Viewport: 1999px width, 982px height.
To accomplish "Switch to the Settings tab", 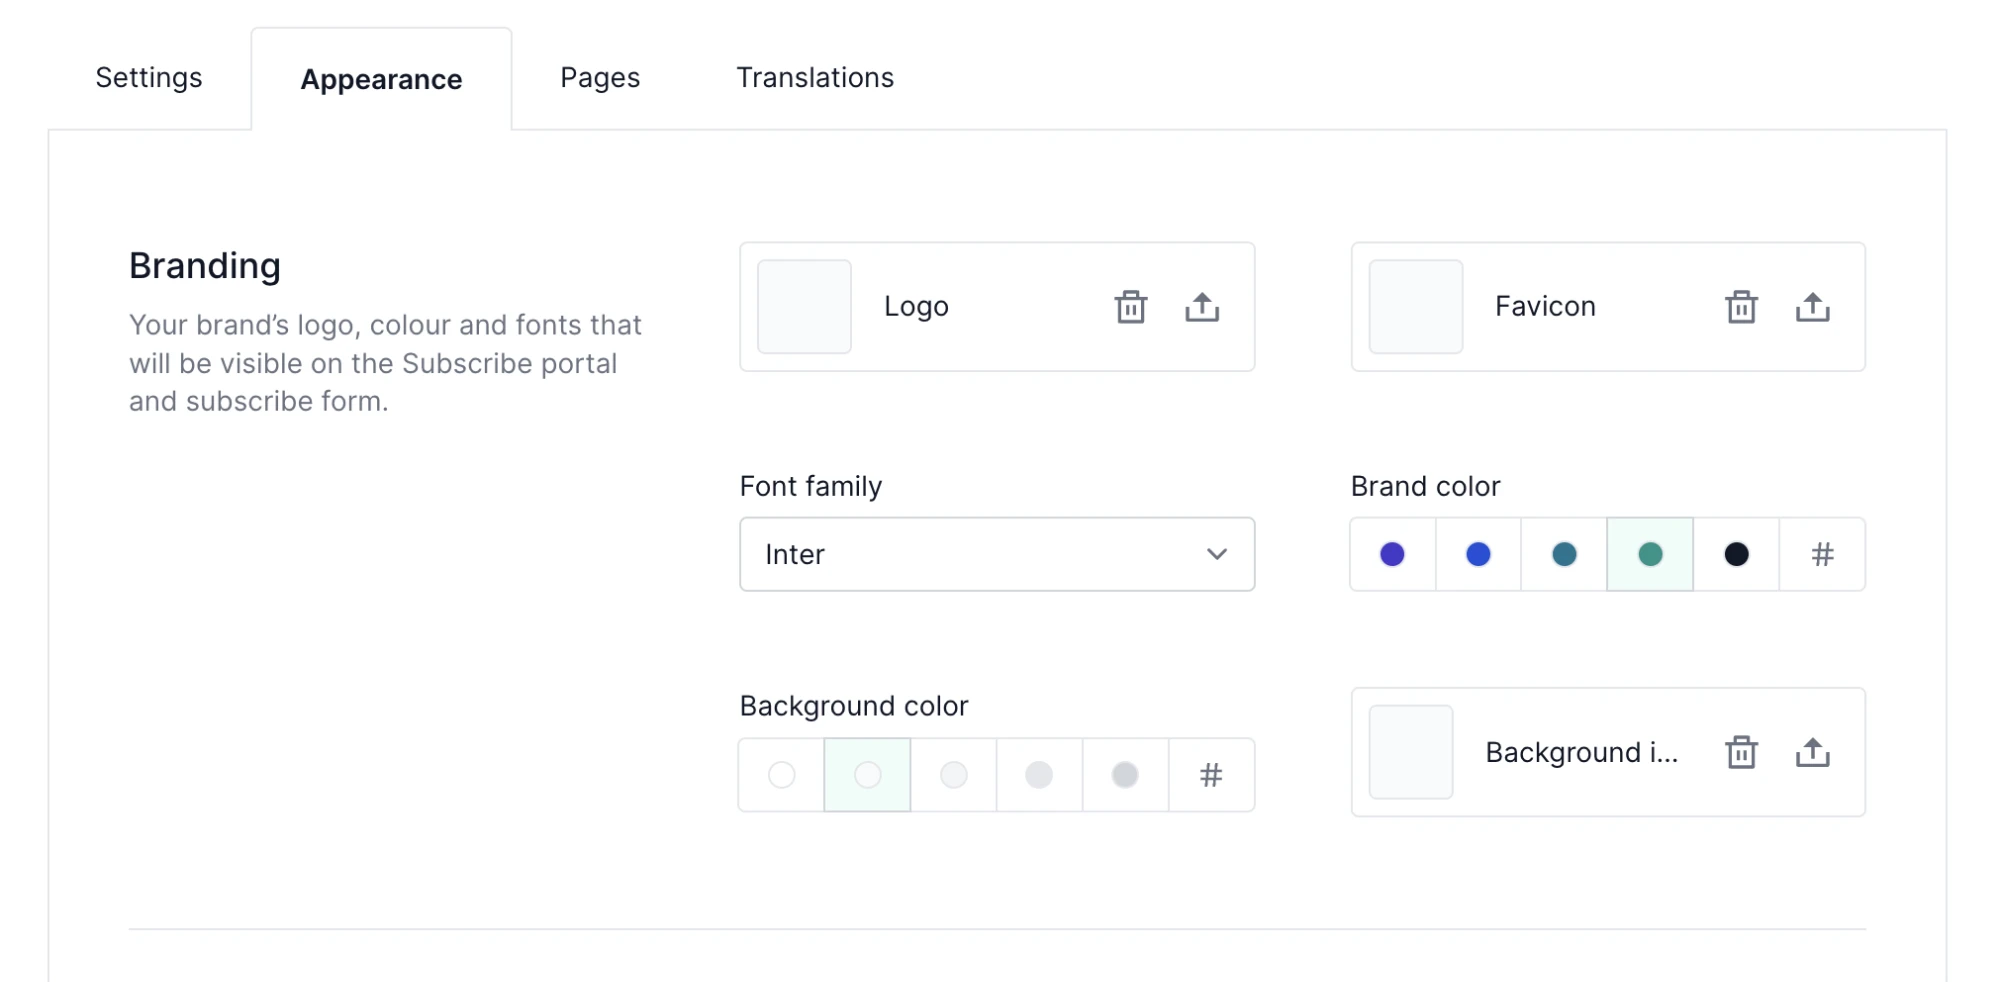I will click(149, 78).
